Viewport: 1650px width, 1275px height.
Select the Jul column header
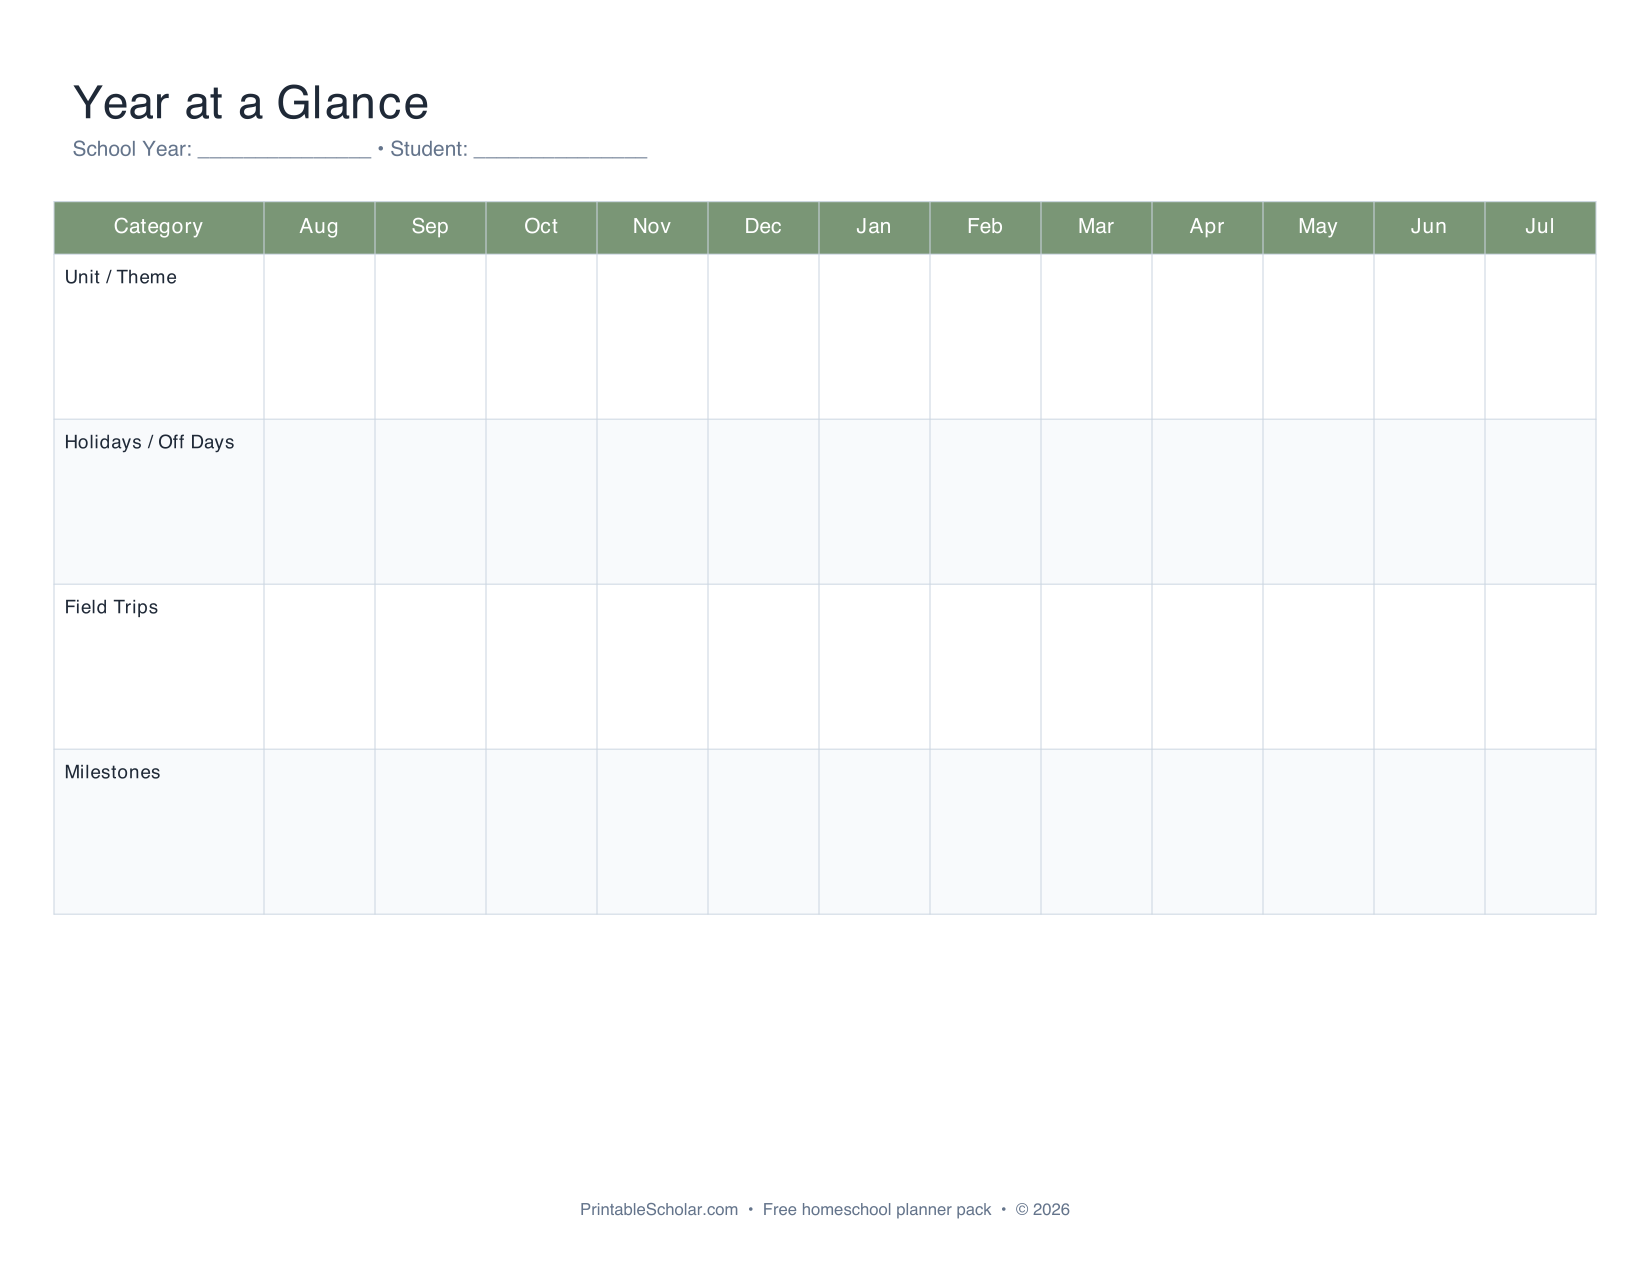(1540, 227)
